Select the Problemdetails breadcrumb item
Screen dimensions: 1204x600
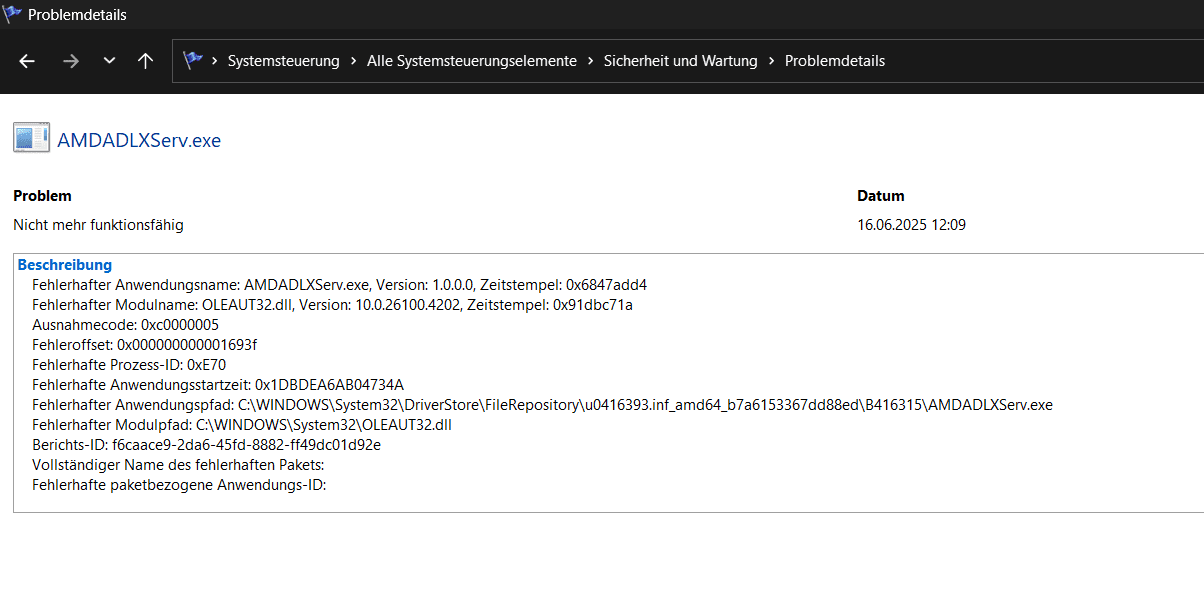[835, 61]
